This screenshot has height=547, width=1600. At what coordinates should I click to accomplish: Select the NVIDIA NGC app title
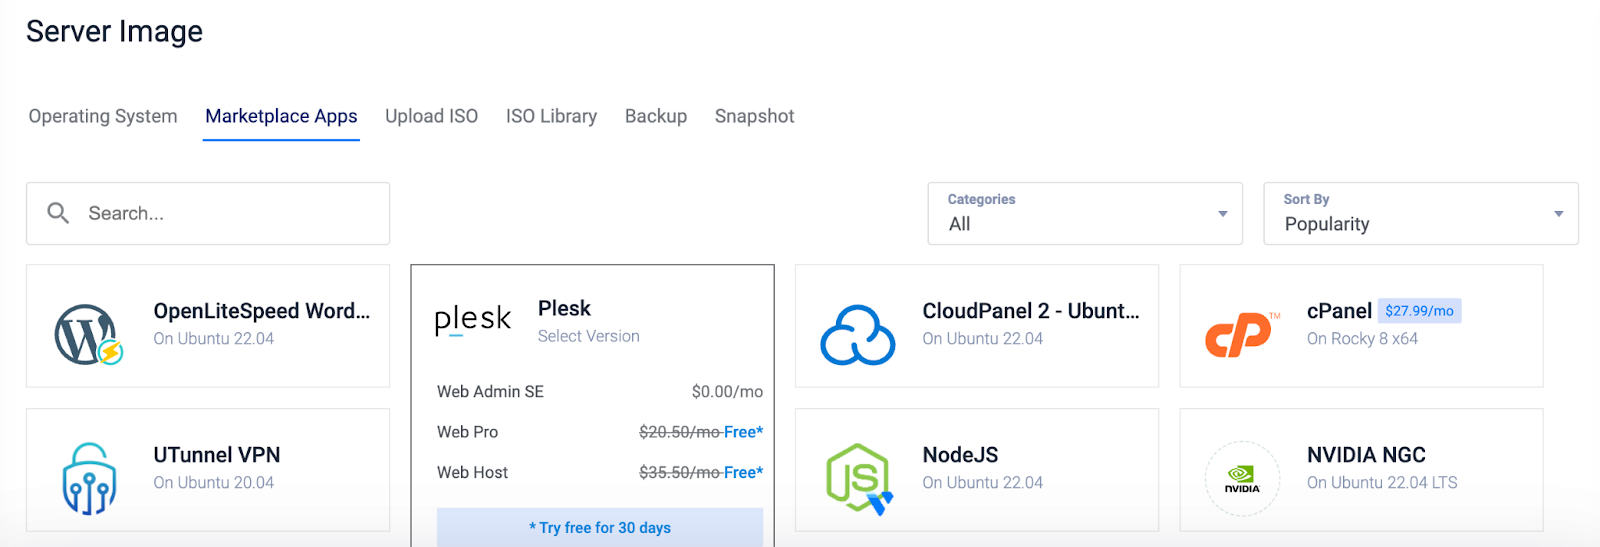(1366, 455)
